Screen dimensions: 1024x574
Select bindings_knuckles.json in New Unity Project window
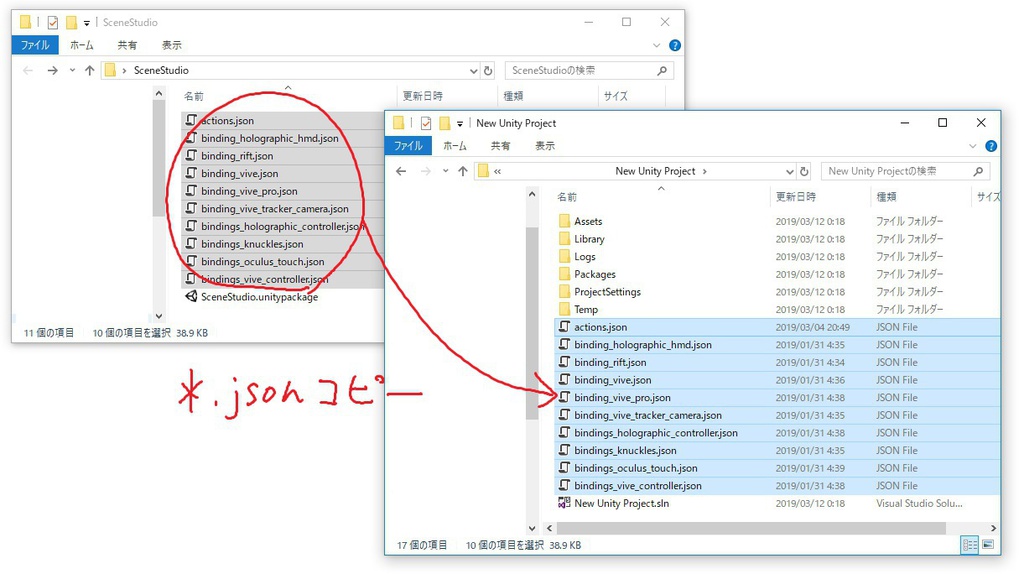[777, 451]
